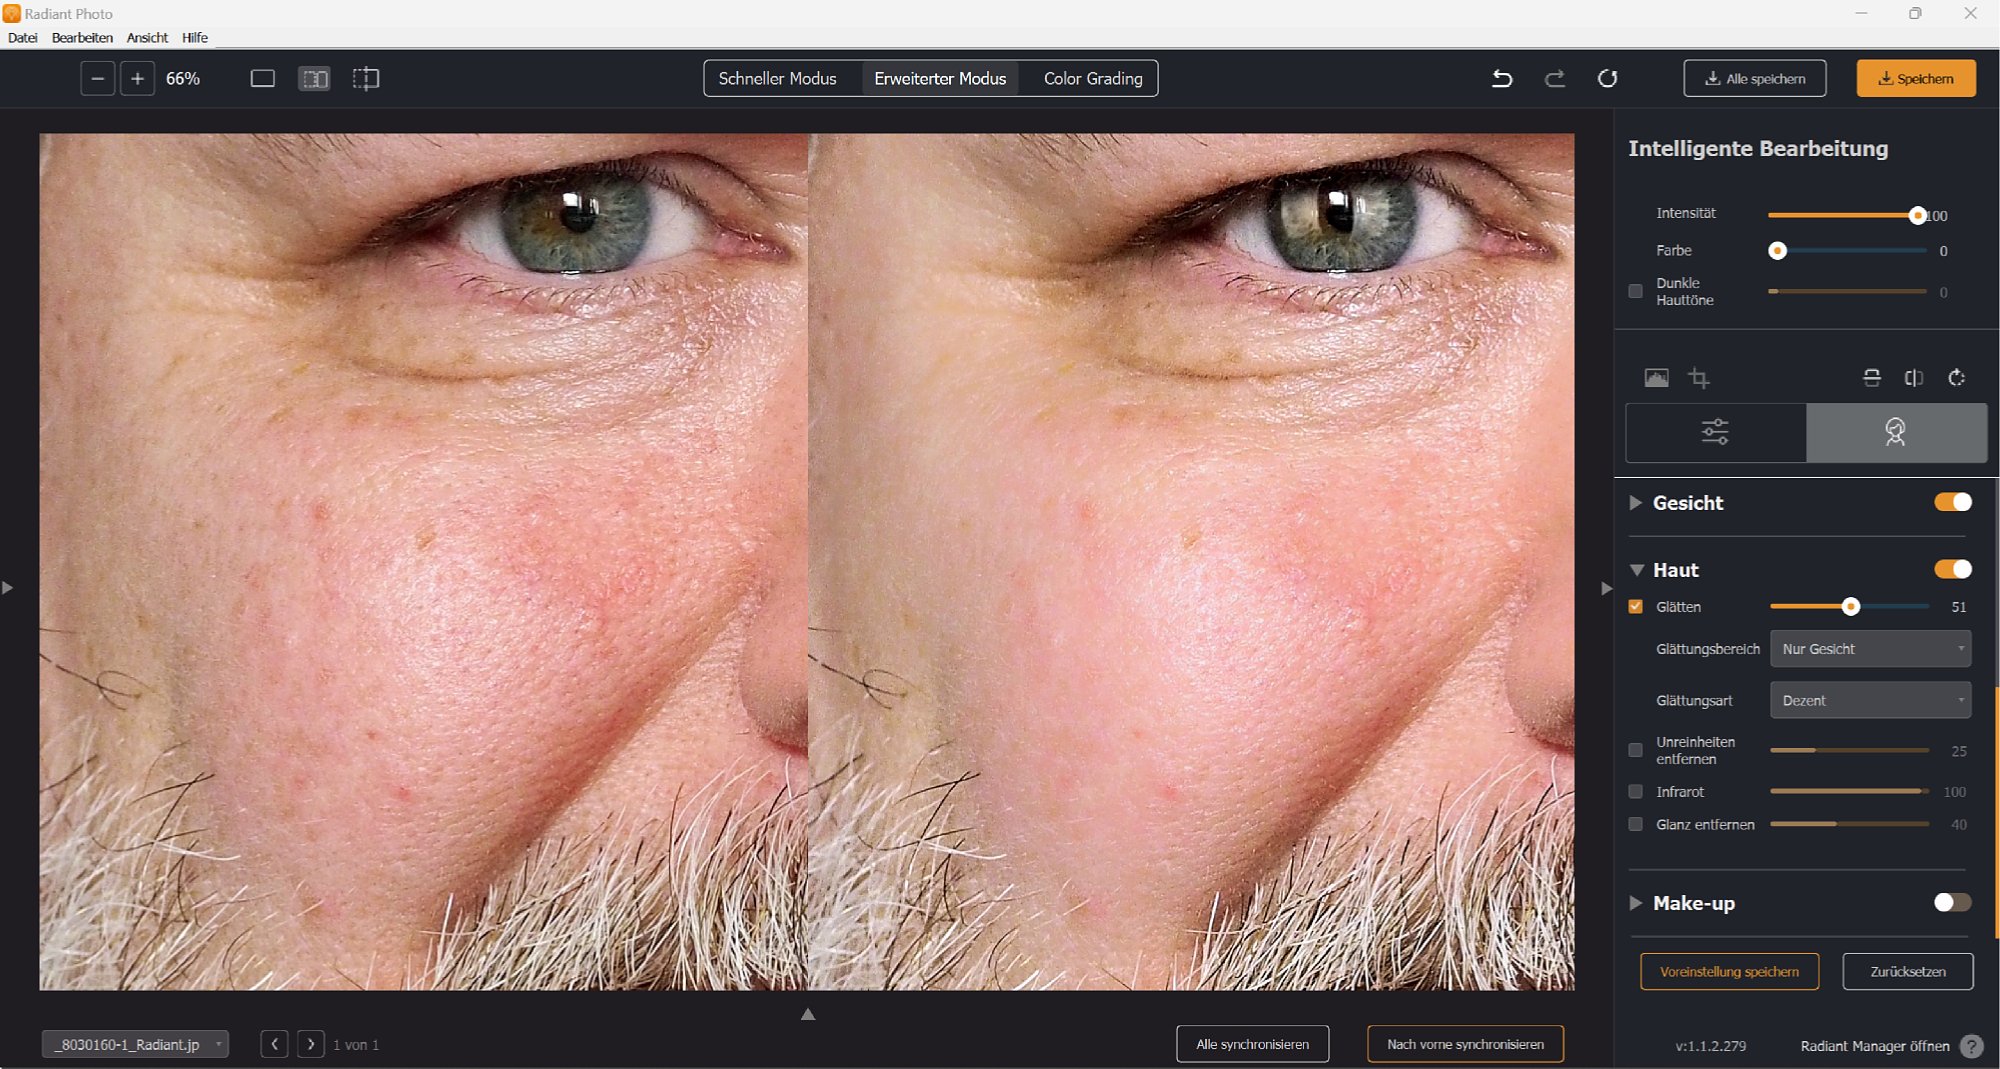Click the zoom in plus button
The height and width of the screenshot is (1069, 2000).
click(x=137, y=78)
